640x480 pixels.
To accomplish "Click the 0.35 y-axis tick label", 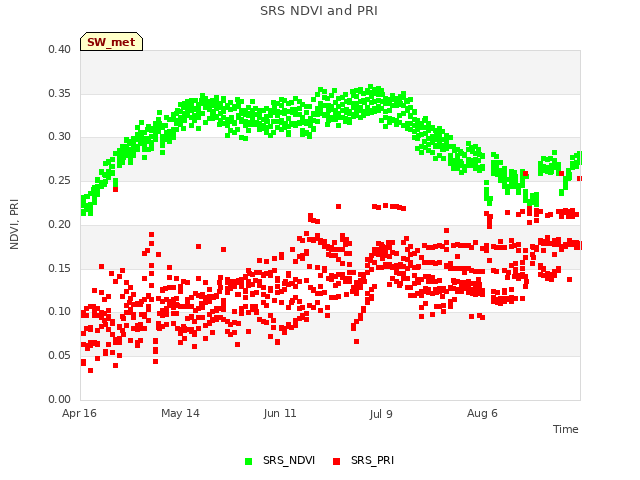I will [60, 93].
